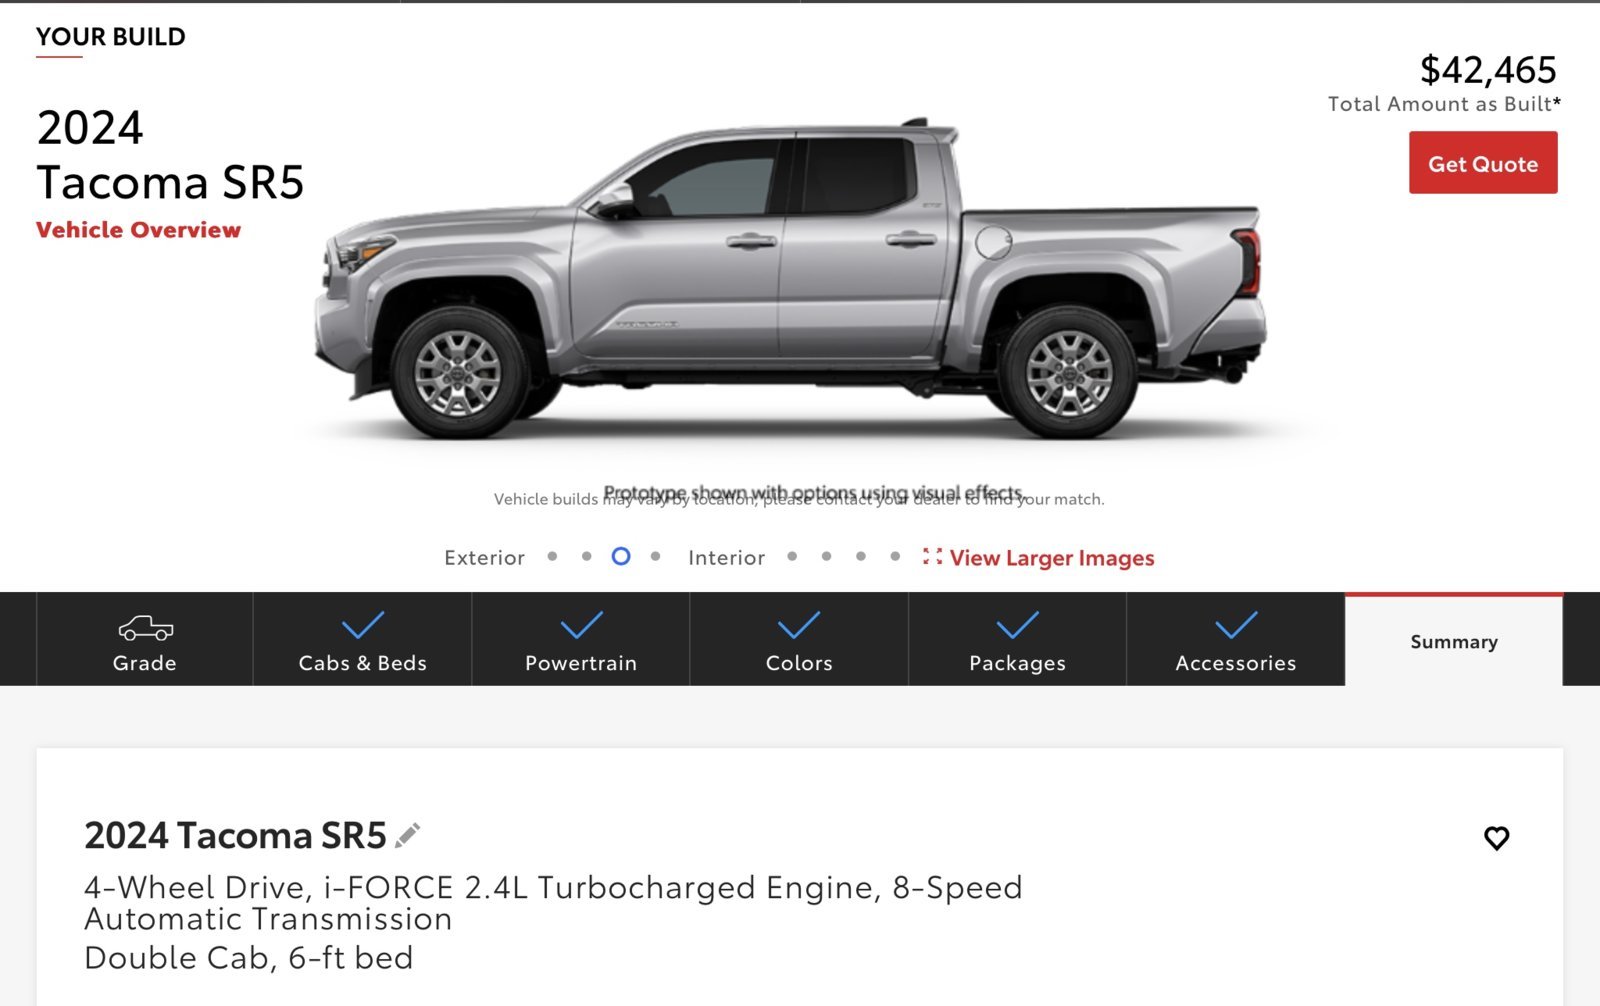The height and width of the screenshot is (1006, 1600).
Task: Click the truck icon on the Grade tab
Action: tap(145, 628)
